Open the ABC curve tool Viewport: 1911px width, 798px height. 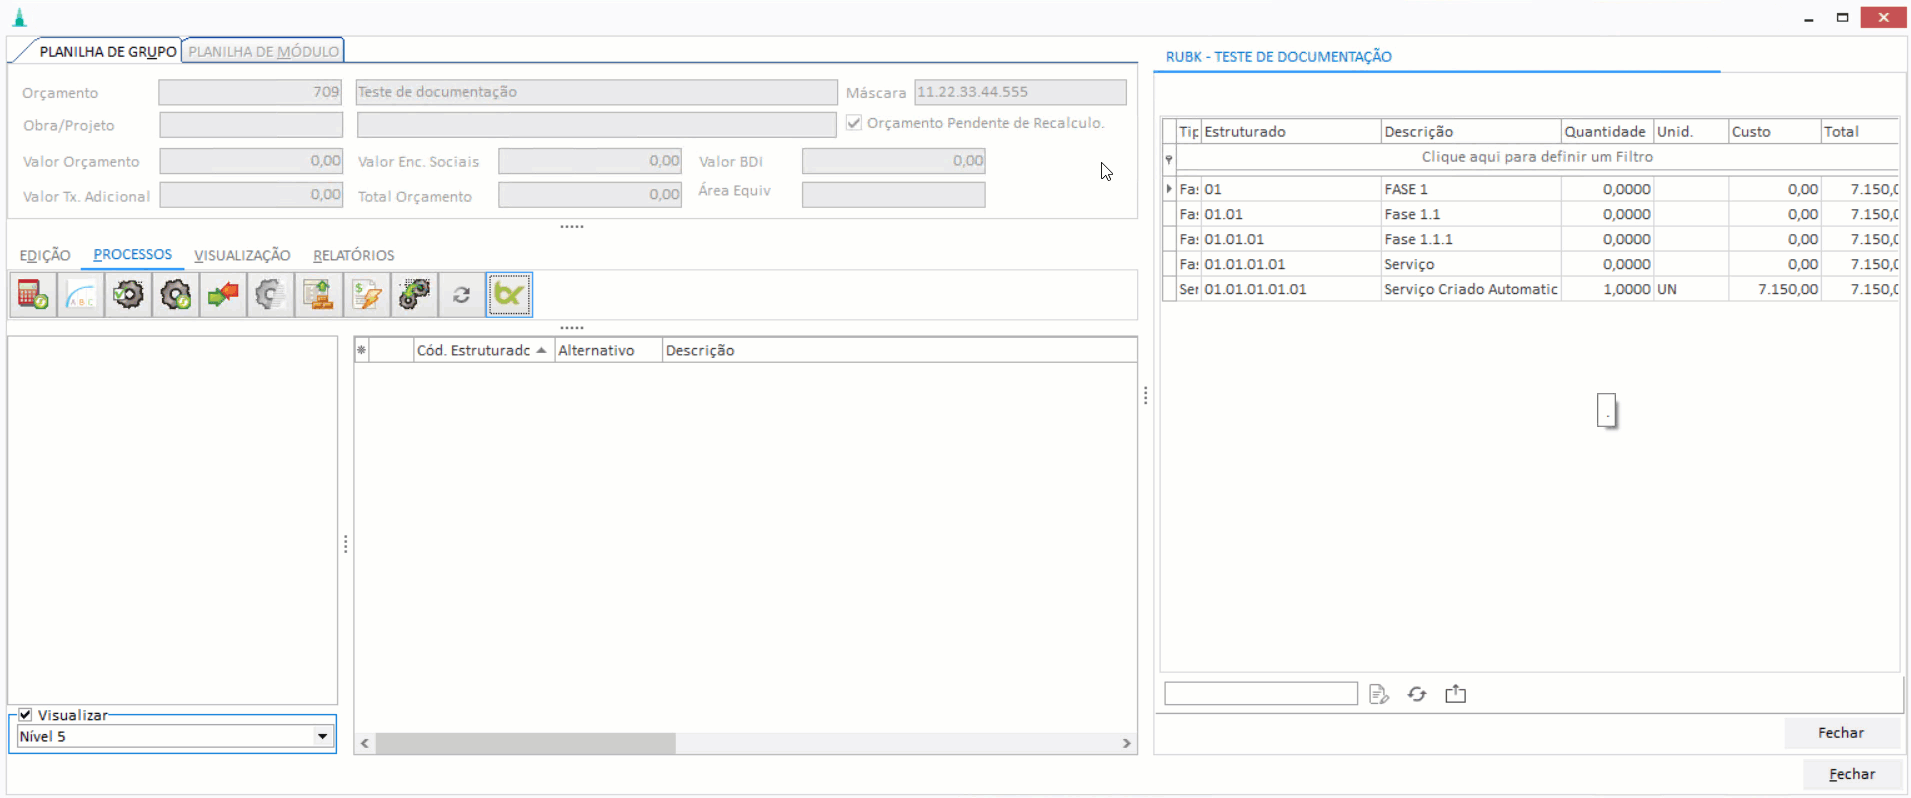(x=81, y=295)
